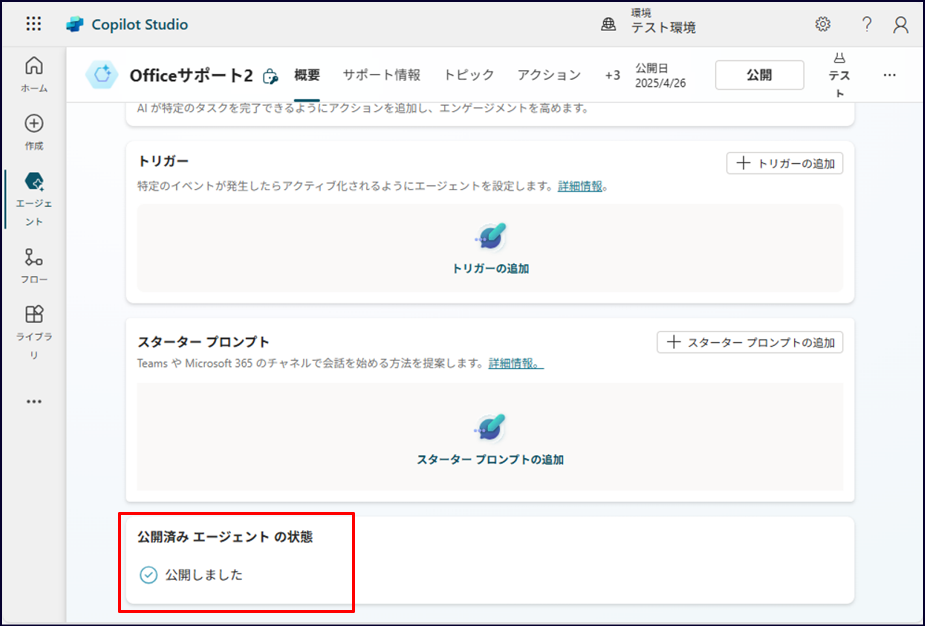This screenshot has height=626, width=925.
Task: Switch to the アクション tab
Action: (549, 75)
